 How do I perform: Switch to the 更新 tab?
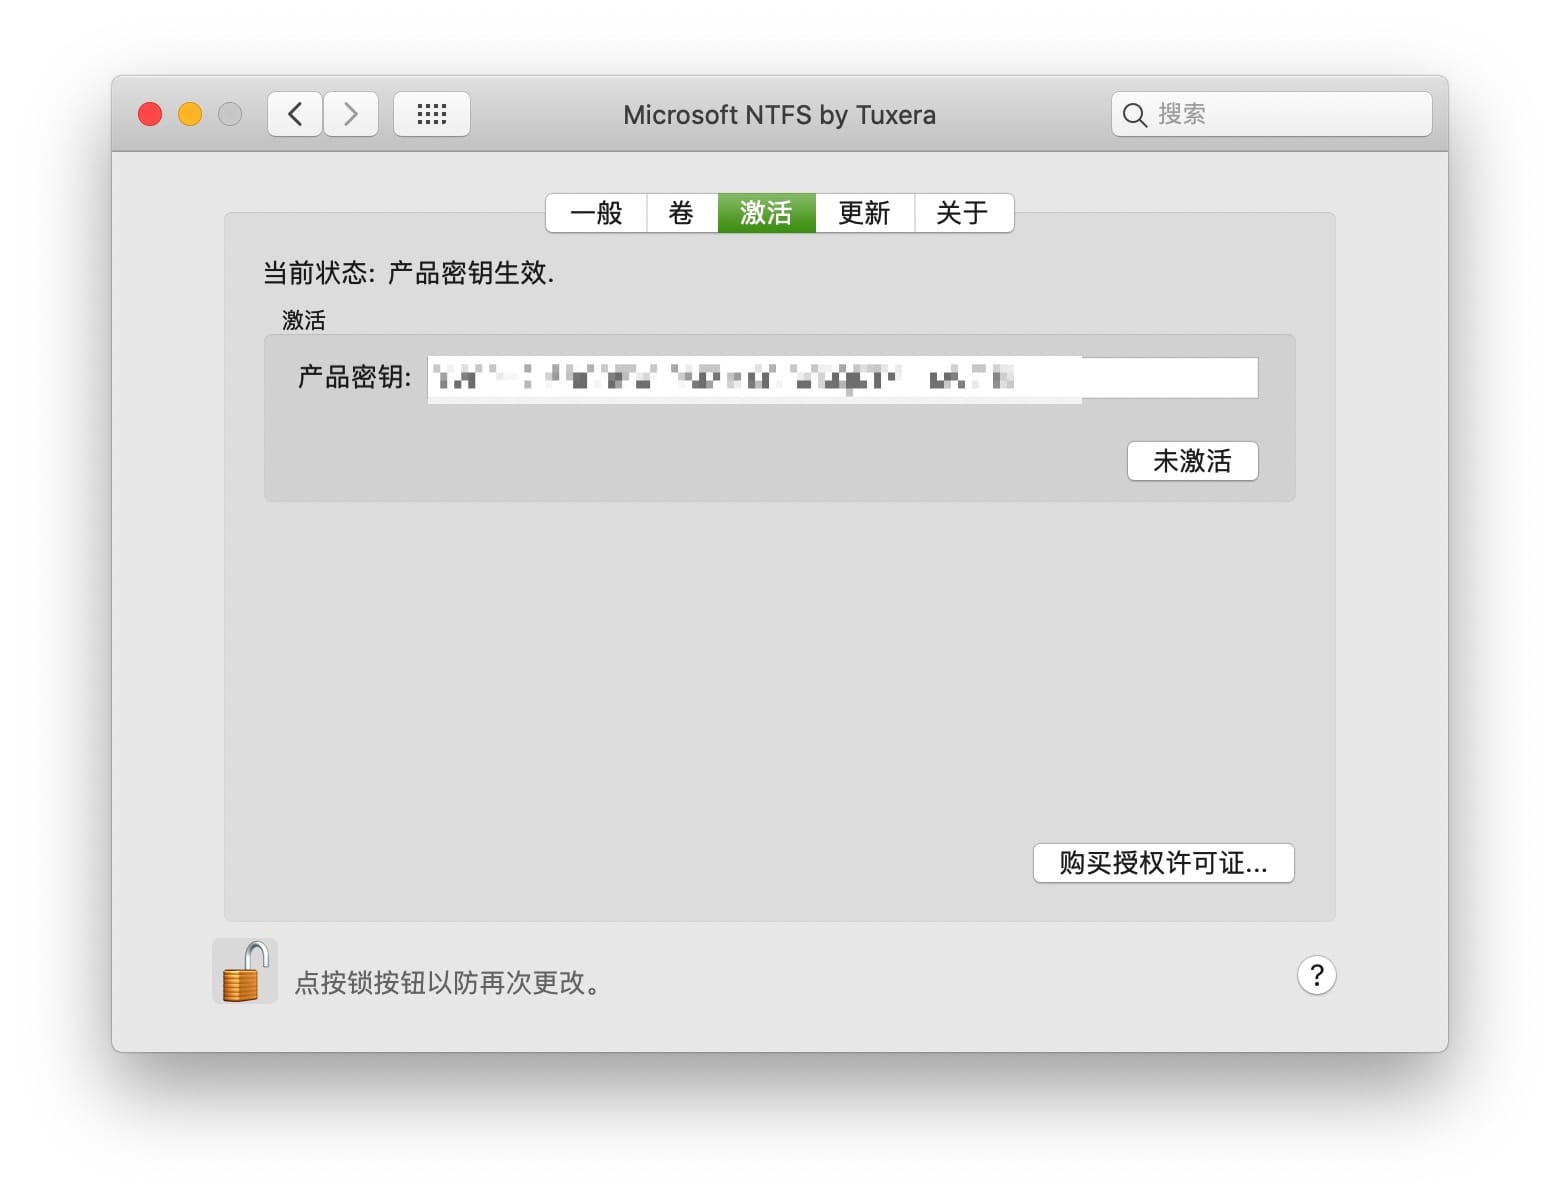[864, 213]
